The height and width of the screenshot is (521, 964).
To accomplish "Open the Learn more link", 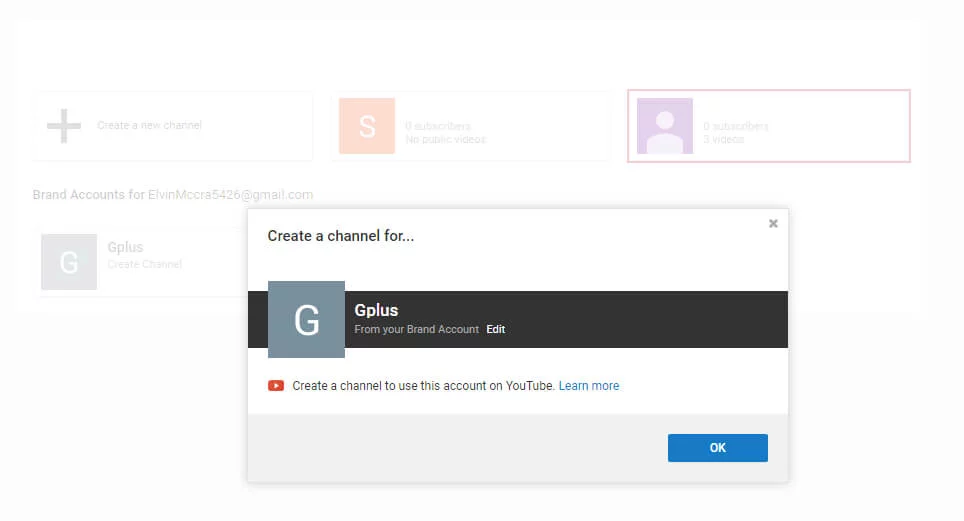I will [589, 386].
